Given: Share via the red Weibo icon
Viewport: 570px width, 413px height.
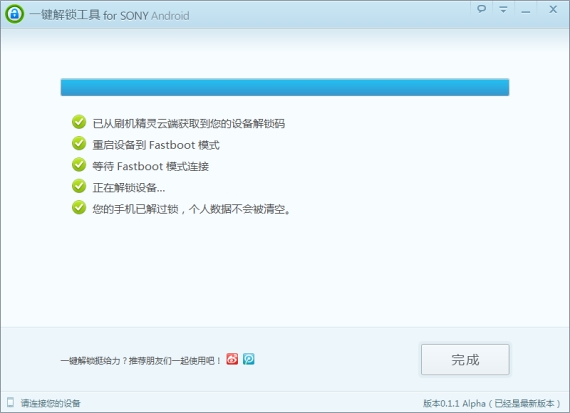Looking at the screenshot, I should pos(232,359).
